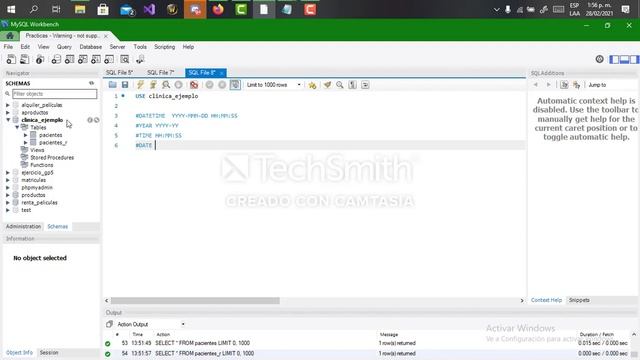Stop the query being executed
This screenshot has height=360, width=640.
click(x=178, y=85)
